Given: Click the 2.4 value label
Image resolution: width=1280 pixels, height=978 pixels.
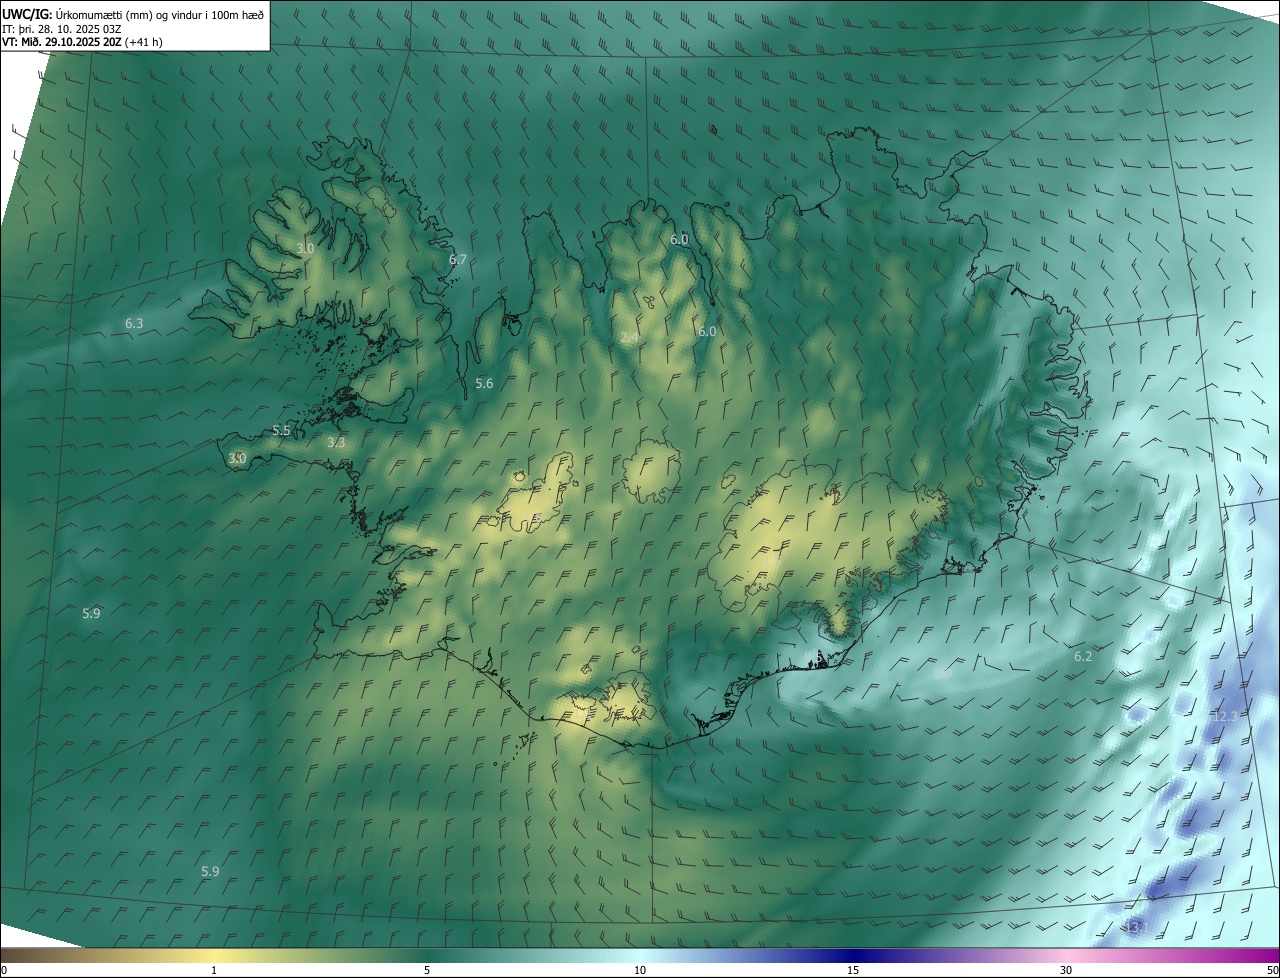Looking at the screenshot, I should pyautogui.click(x=629, y=338).
